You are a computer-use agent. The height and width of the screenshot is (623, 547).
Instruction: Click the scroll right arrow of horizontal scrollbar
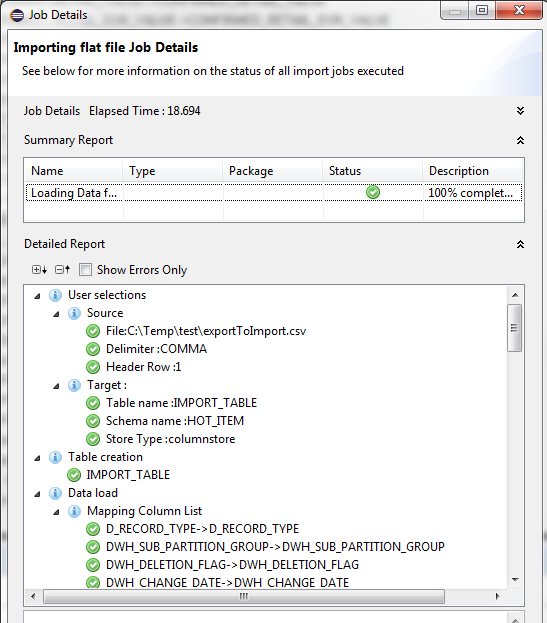tap(497, 596)
